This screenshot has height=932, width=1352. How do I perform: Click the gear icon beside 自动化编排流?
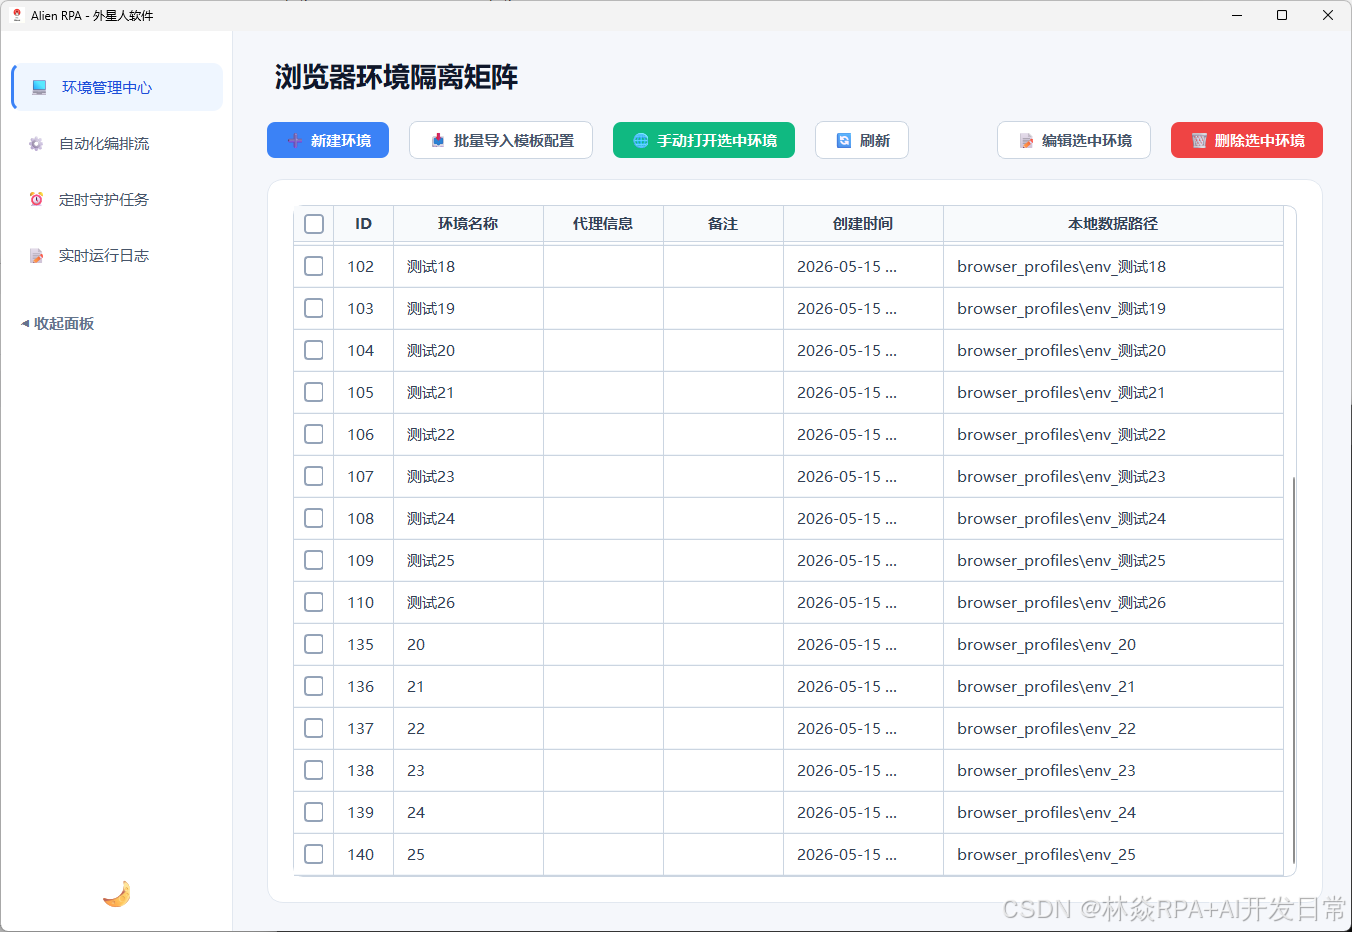click(x=36, y=144)
